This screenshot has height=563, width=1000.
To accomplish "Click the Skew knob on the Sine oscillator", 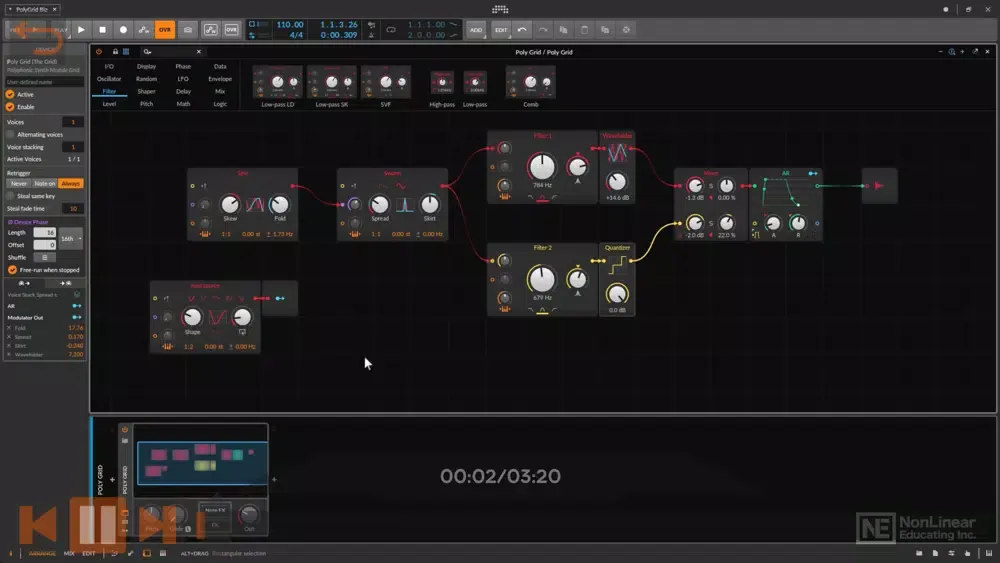I will click(x=230, y=204).
